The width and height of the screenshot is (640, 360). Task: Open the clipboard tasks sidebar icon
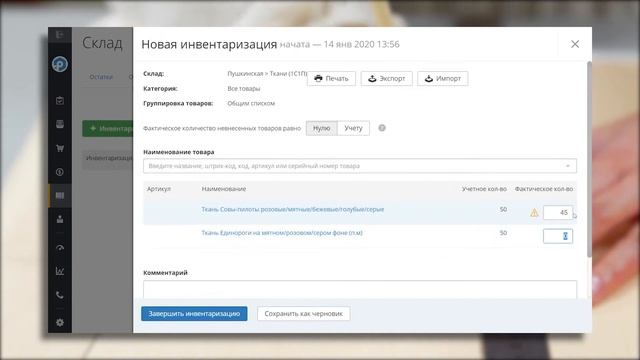[60, 101]
